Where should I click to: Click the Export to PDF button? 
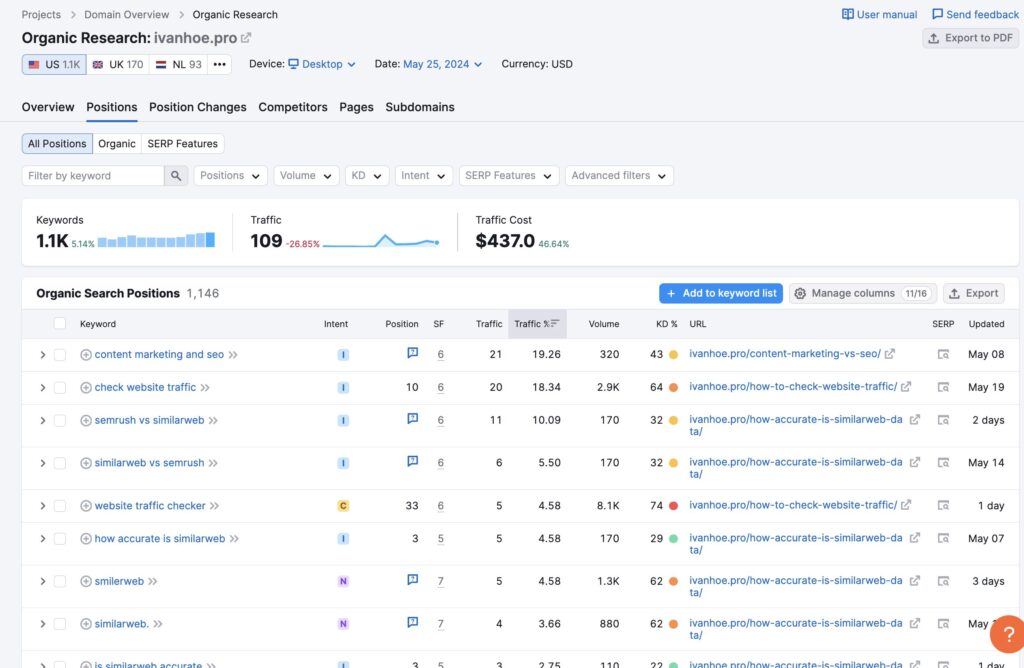(970, 38)
